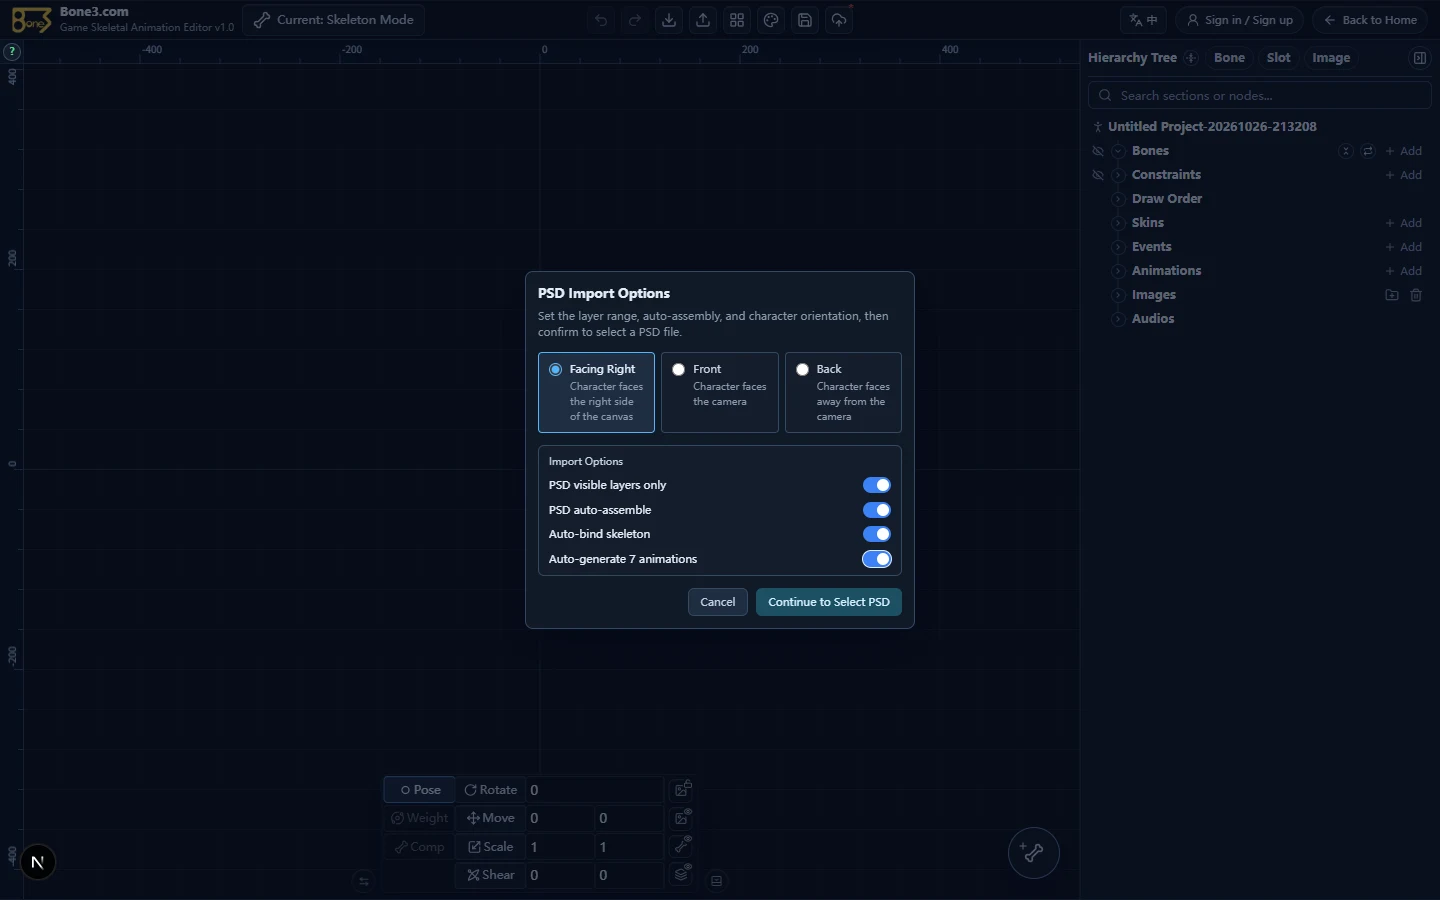Switch to the Image tab
This screenshot has width=1440, height=900.
(1331, 58)
